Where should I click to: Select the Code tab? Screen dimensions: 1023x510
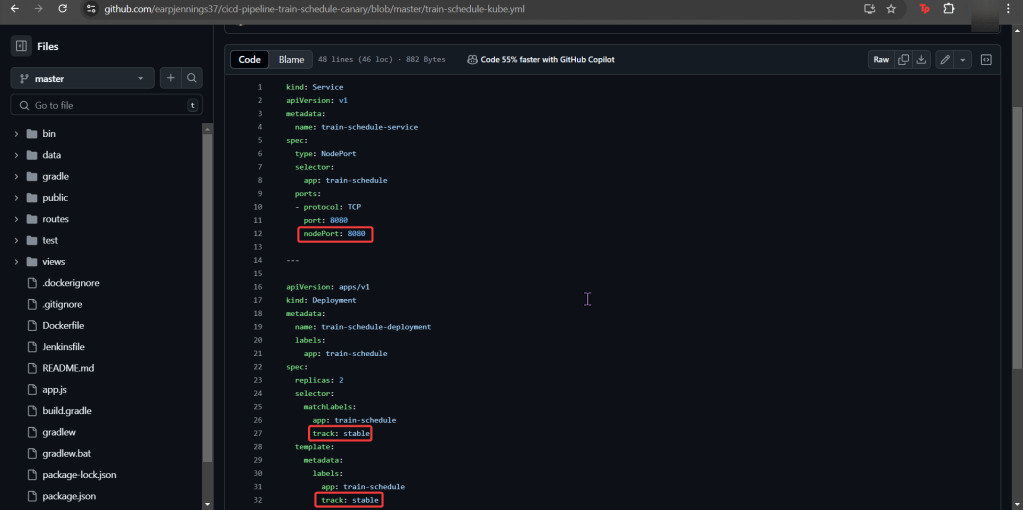pyautogui.click(x=250, y=60)
